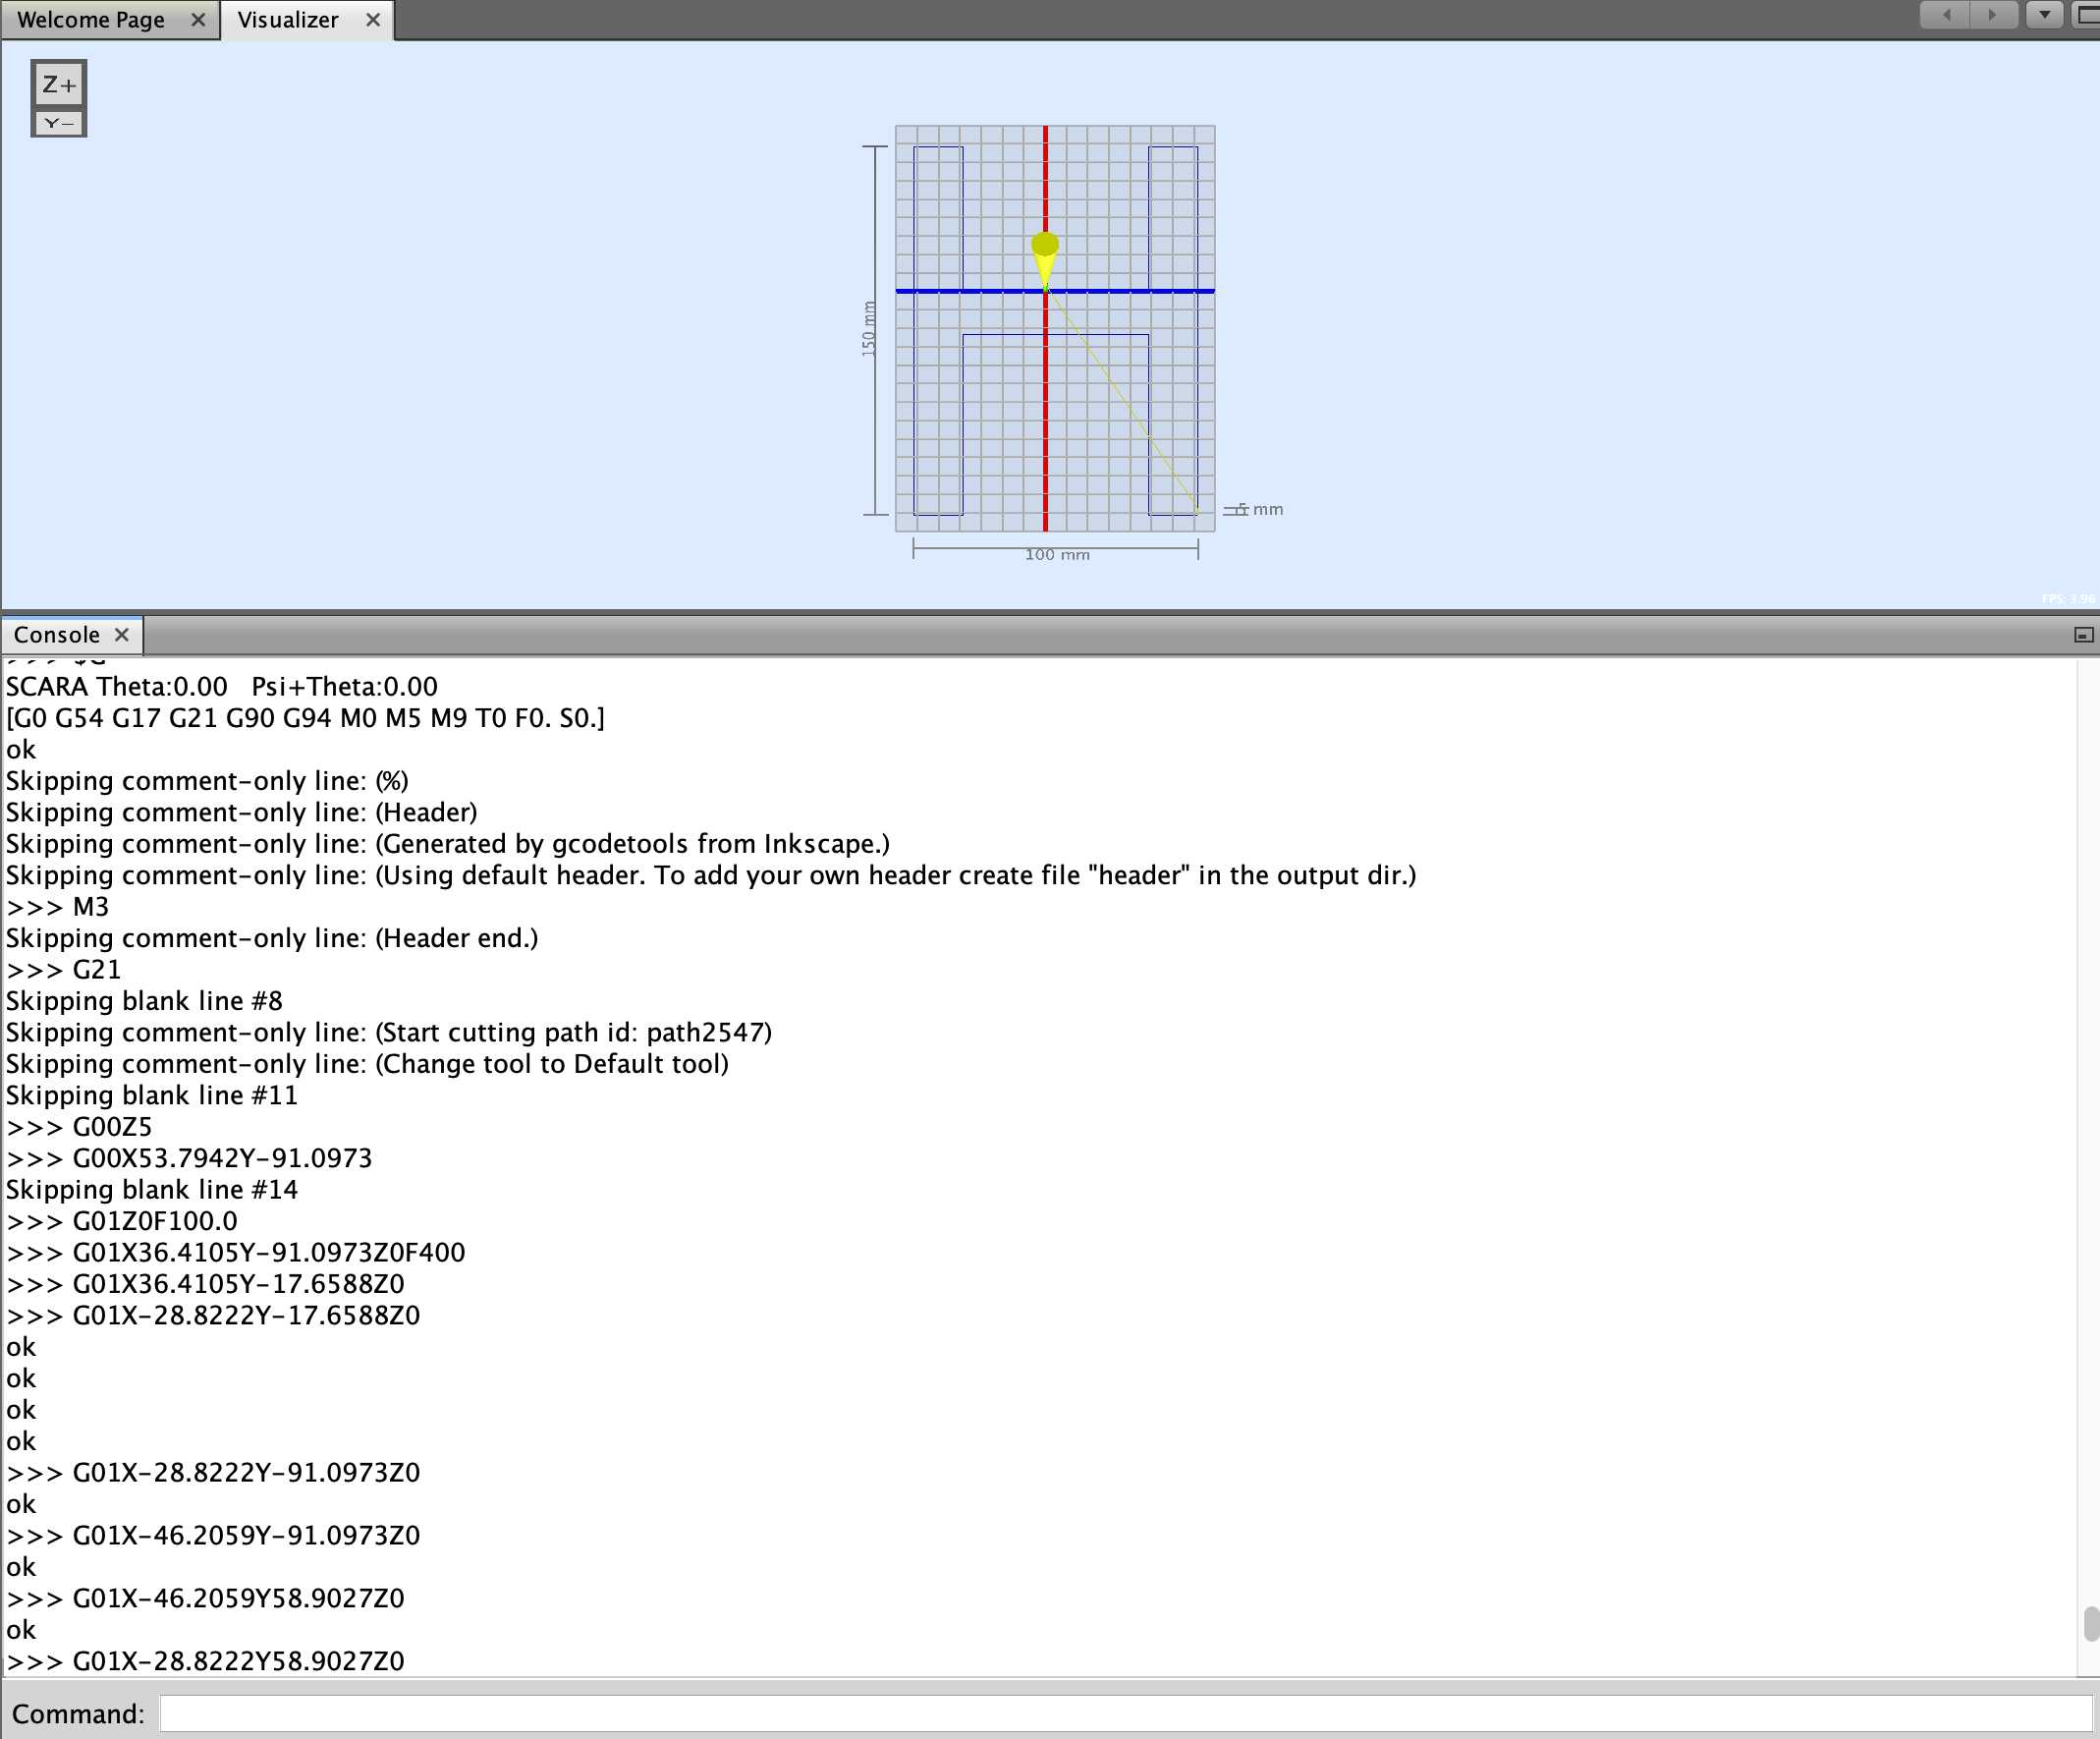The width and height of the screenshot is (2100, 1739).
Task: Click the console vertical scrollbar thumb
Action: (x=2090, y=1623)
